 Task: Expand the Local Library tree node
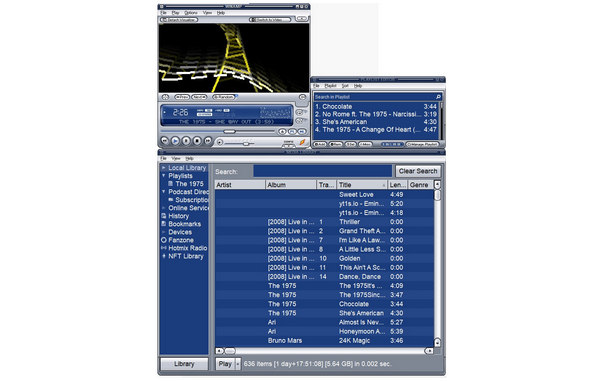pos(163,168)
